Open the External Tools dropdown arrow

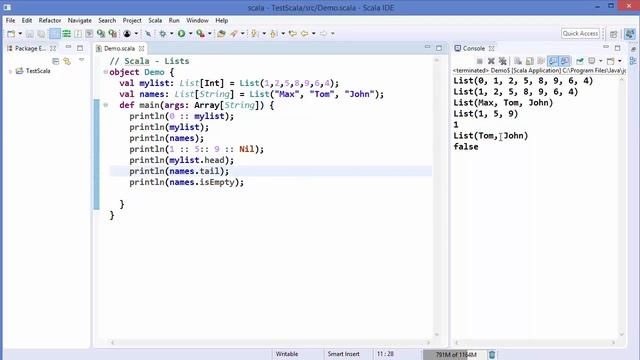209,33
